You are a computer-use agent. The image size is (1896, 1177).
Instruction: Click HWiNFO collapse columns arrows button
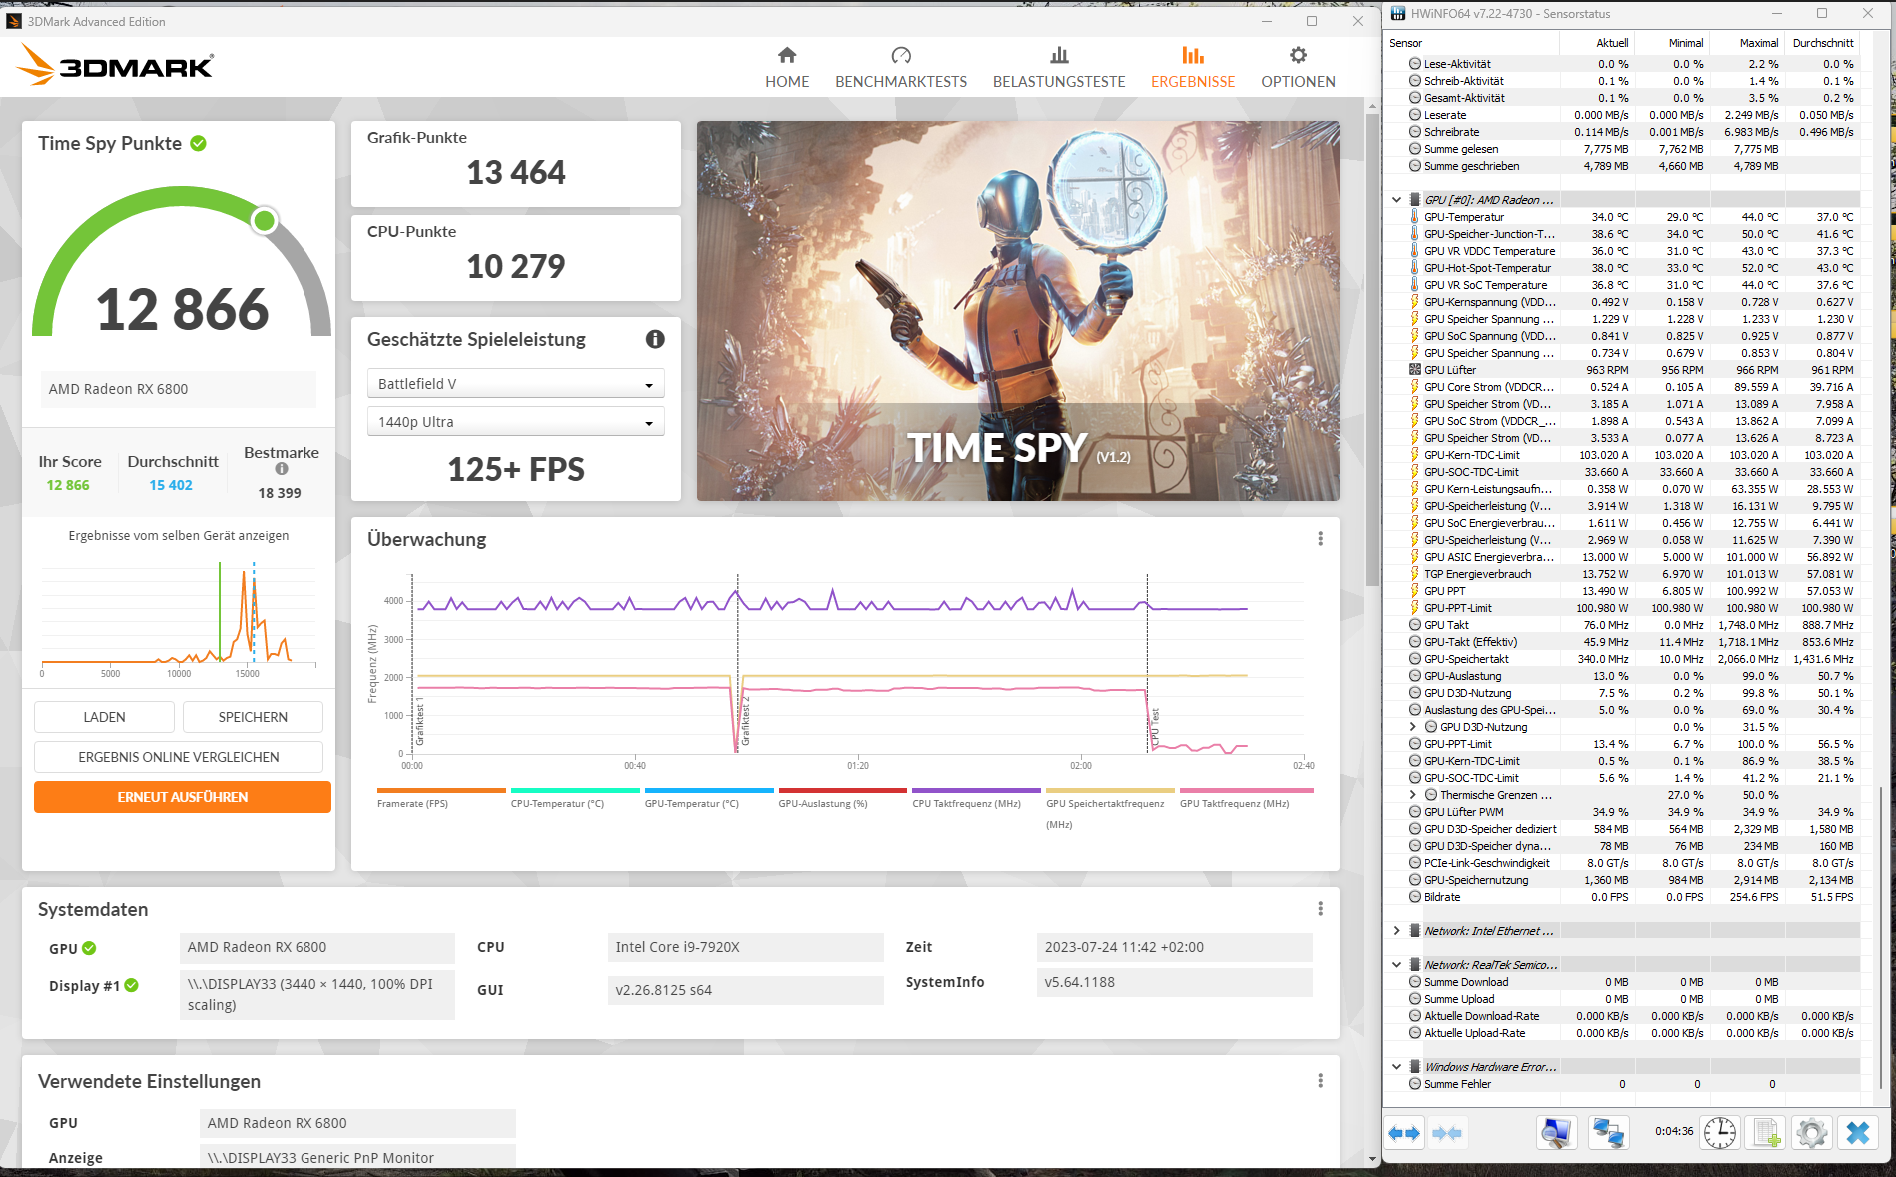pos(1447,1133)
